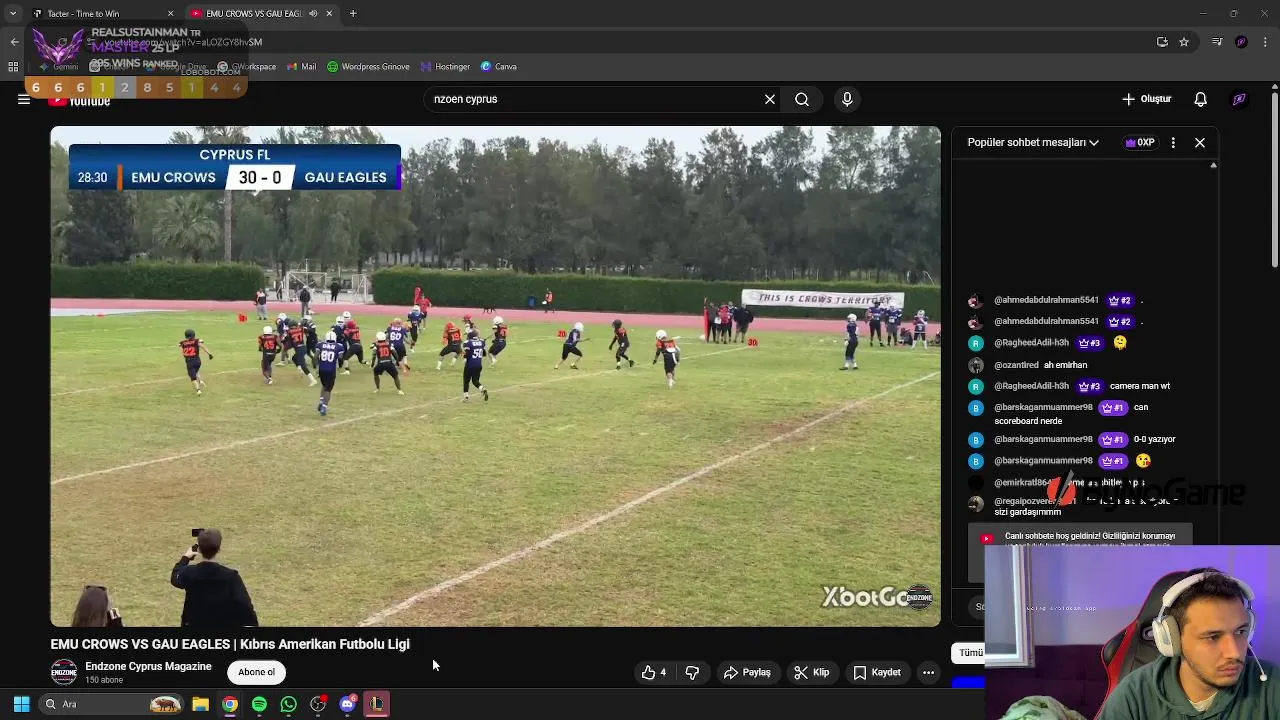Open Spotify from the taskbar
The width and height of the screenshot is (1280, 720).
(259, 704)
